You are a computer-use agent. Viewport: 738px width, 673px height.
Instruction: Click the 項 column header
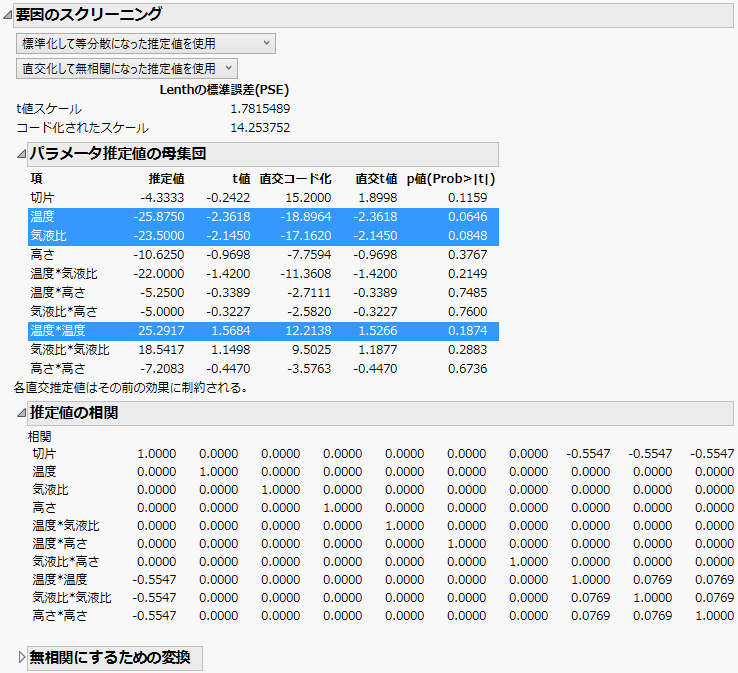tap(37, 179)
